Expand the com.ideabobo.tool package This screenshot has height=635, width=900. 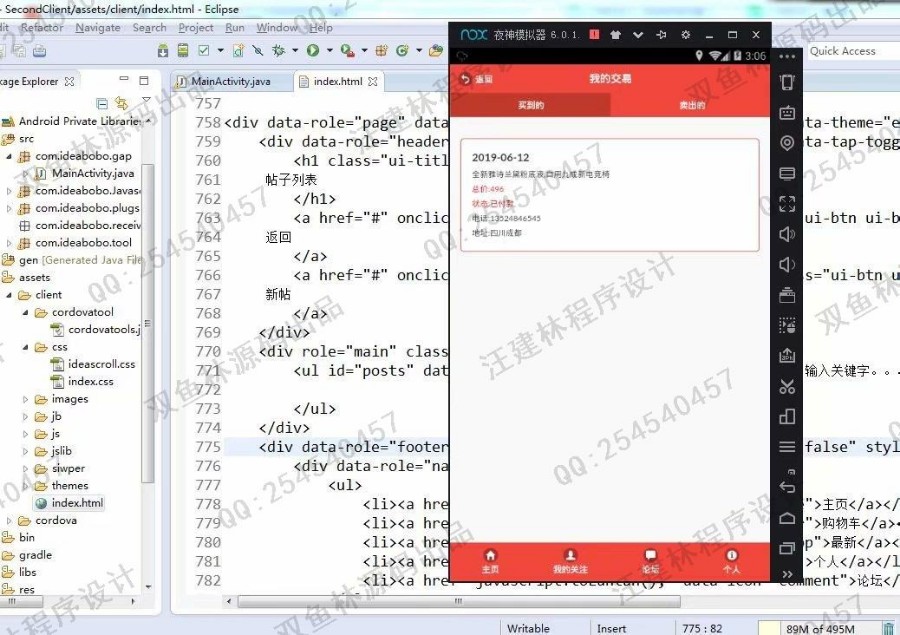tap(9, 243)
